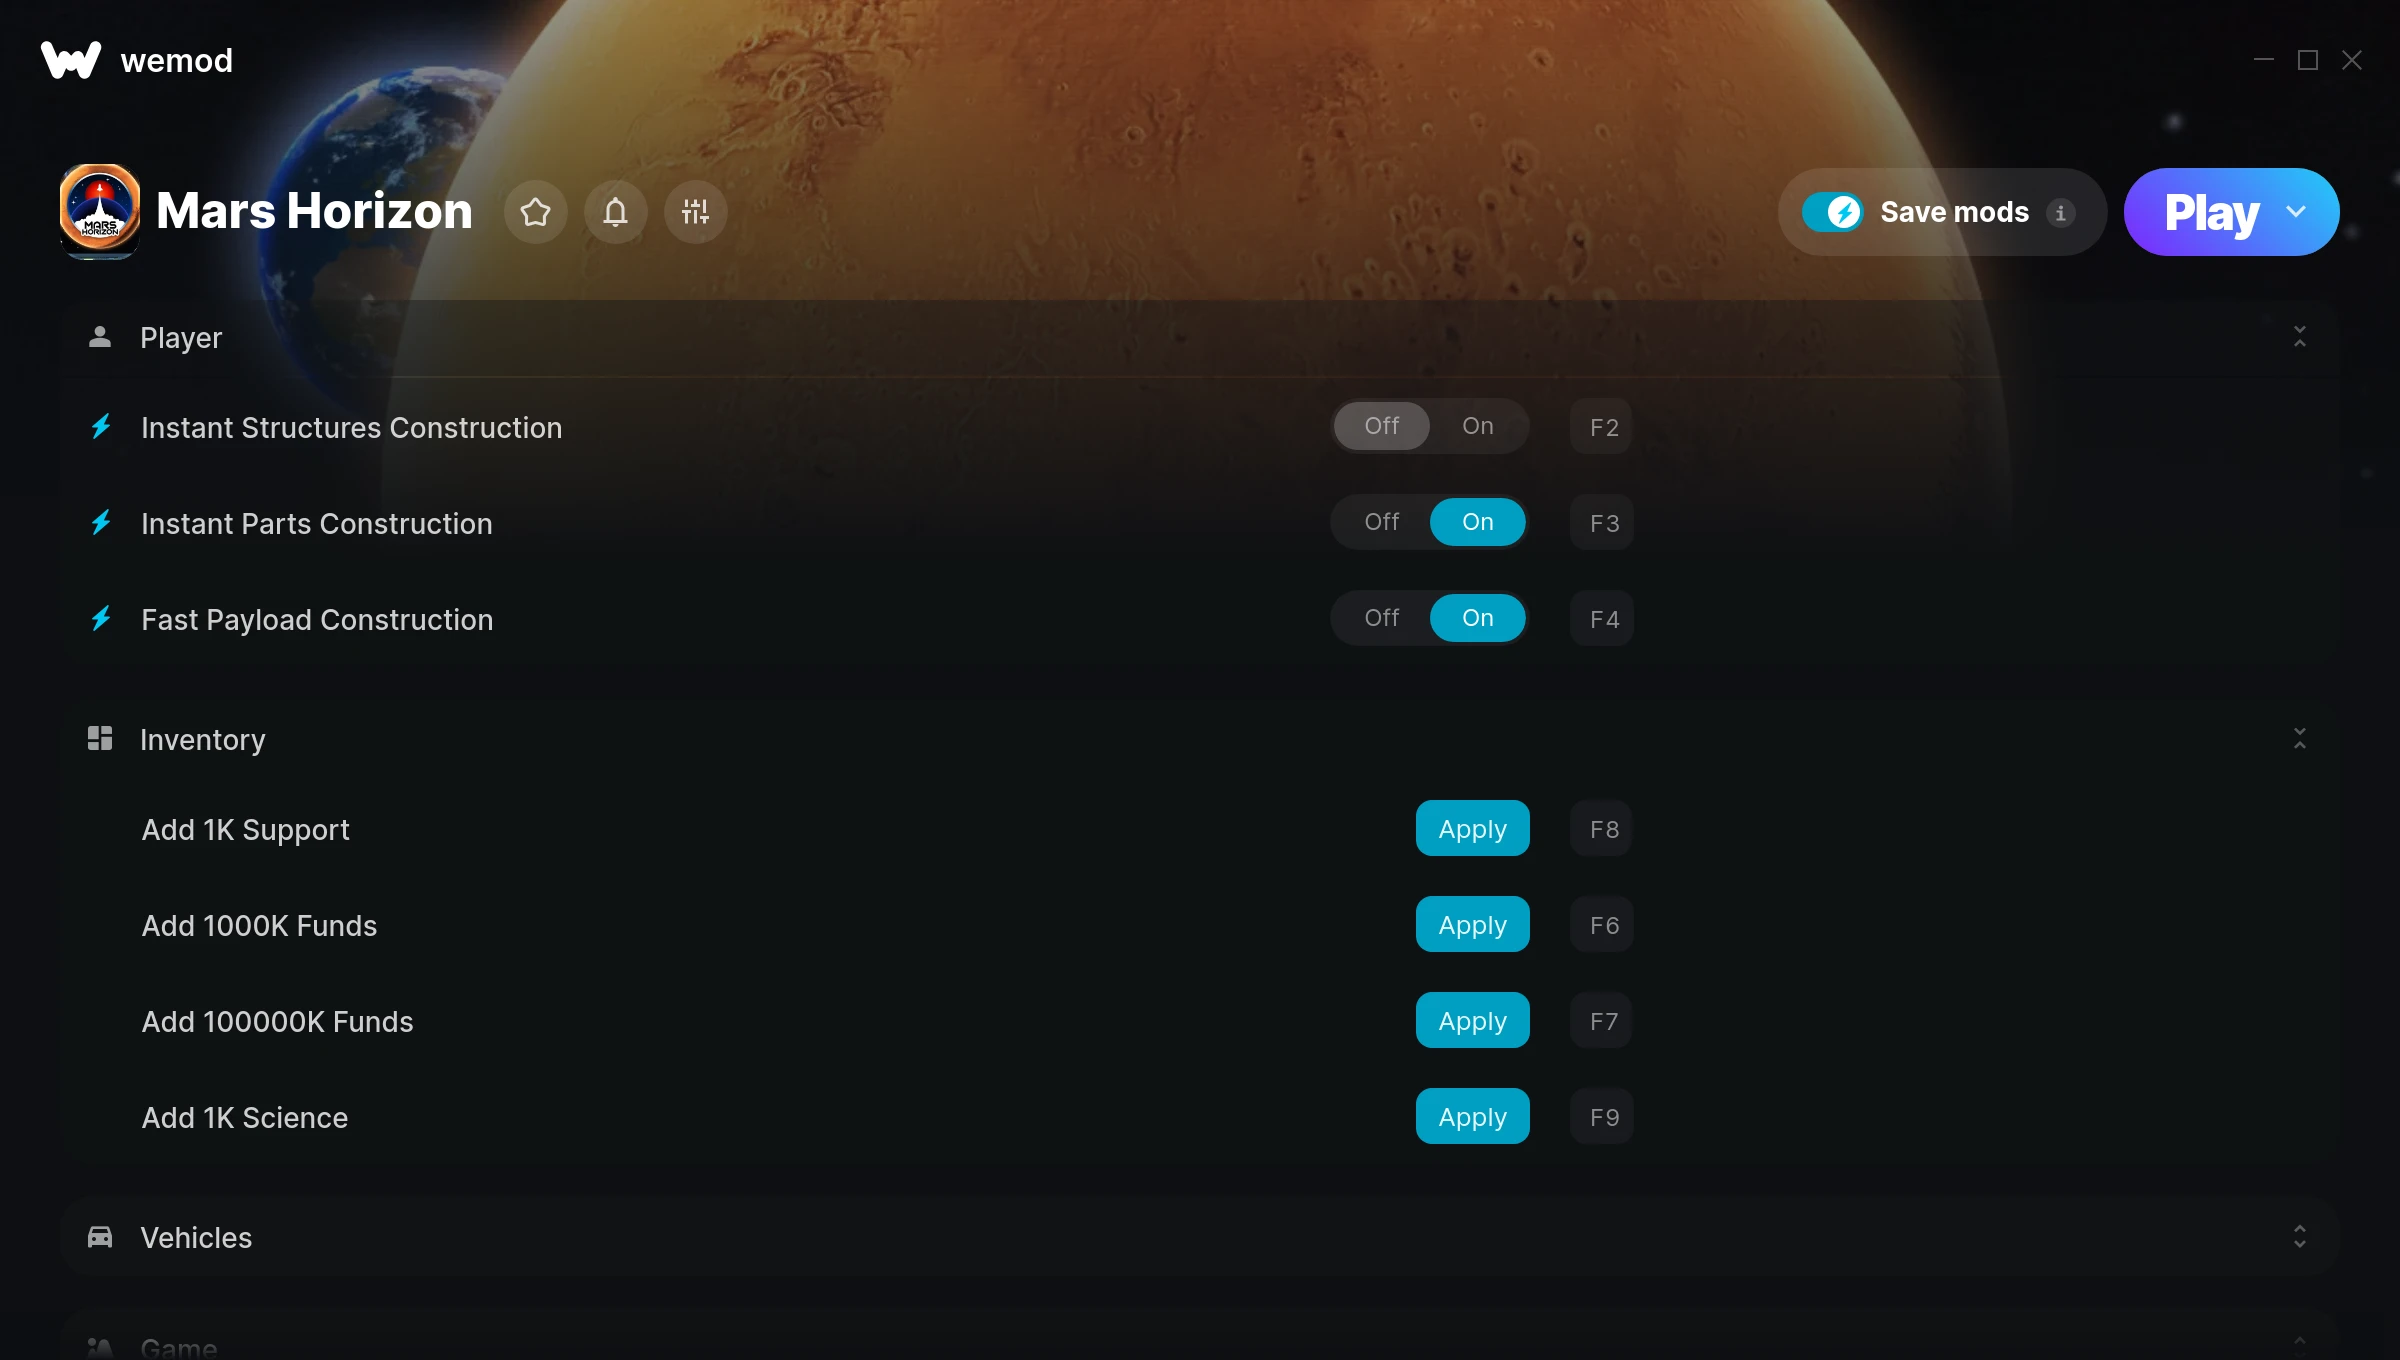Click the info icon next to Save mods
2400x1360 pixels.
click(x=2061, y=212)
